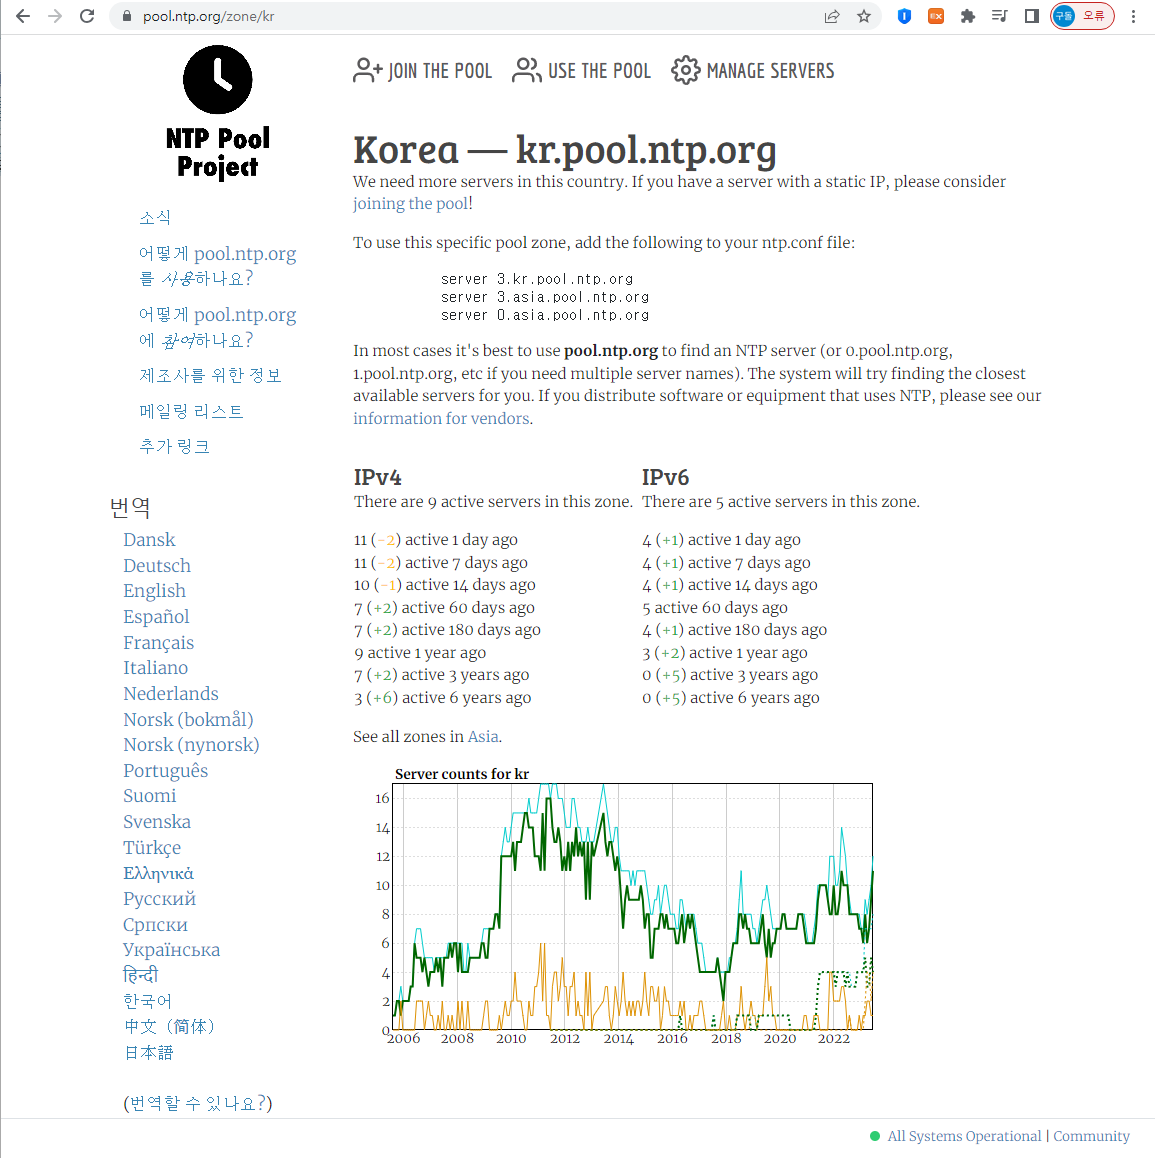This screenshot has height=1158, width=1155.
Task: Click the IPv6 section heading
Action: pyautogui.click(x=665, y=477)
